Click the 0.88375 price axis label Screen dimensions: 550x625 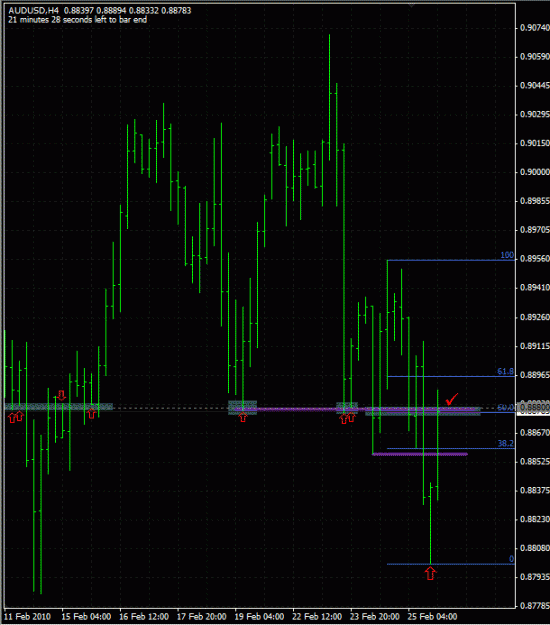(535, 490)
